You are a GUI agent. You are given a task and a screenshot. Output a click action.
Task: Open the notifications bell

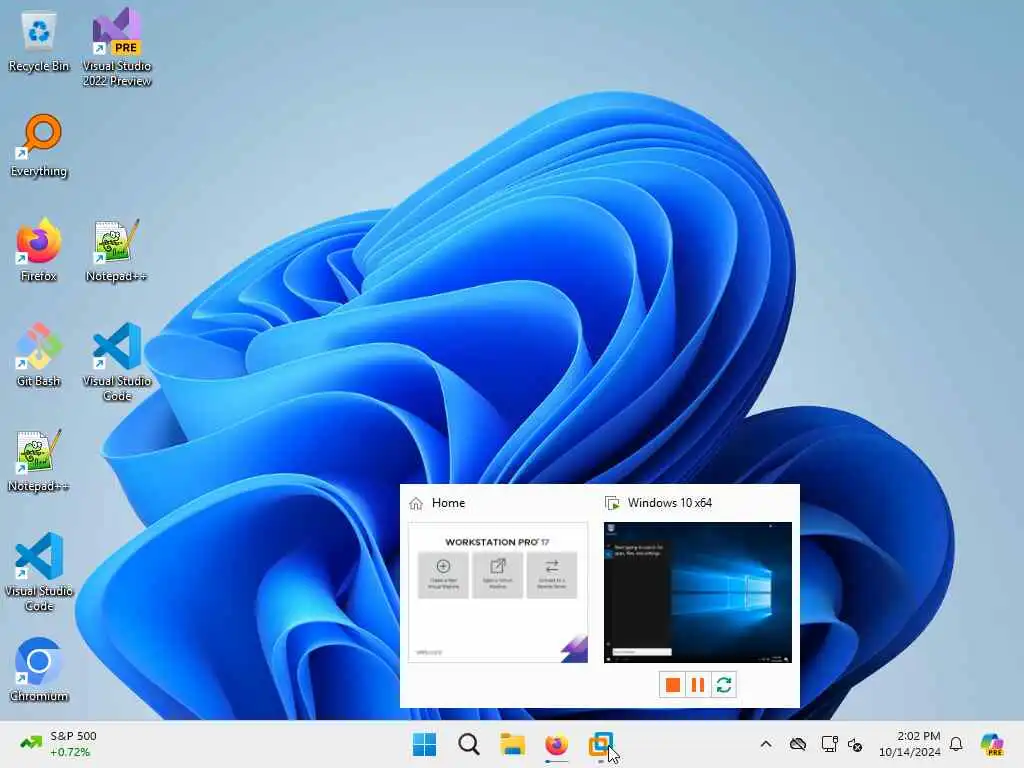pyautogui.click(x=956, y=744)
